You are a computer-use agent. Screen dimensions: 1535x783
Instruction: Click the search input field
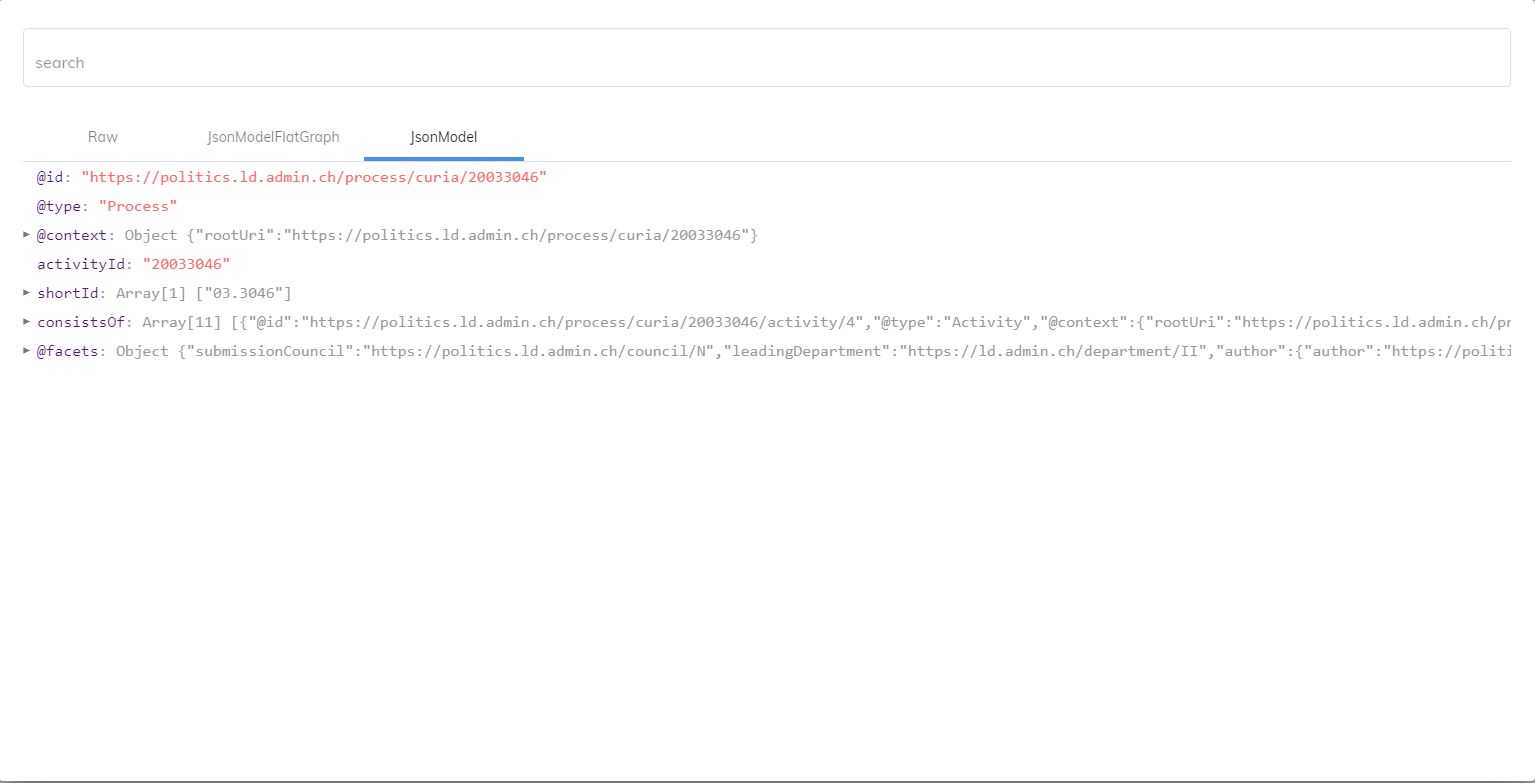766,58
